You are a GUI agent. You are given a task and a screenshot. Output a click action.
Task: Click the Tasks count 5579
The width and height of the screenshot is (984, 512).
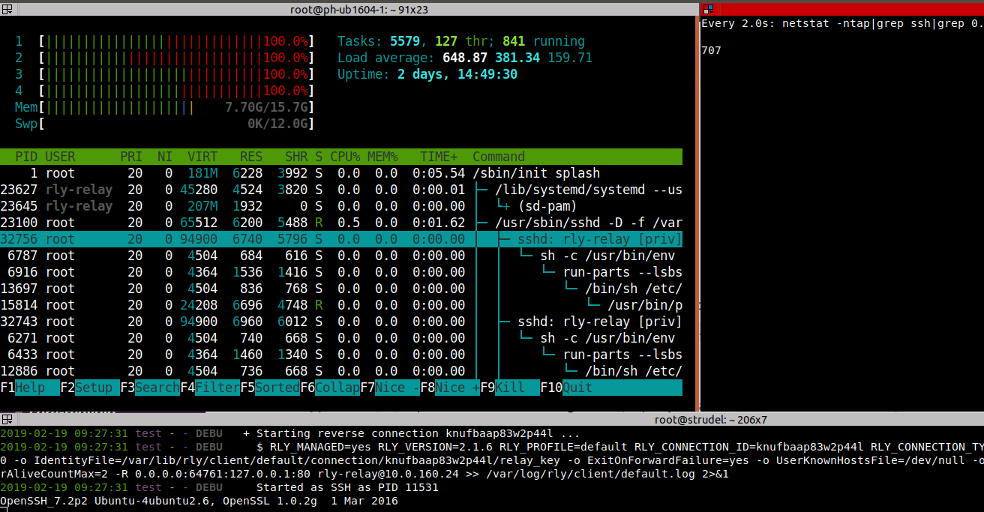coord(405,41)
